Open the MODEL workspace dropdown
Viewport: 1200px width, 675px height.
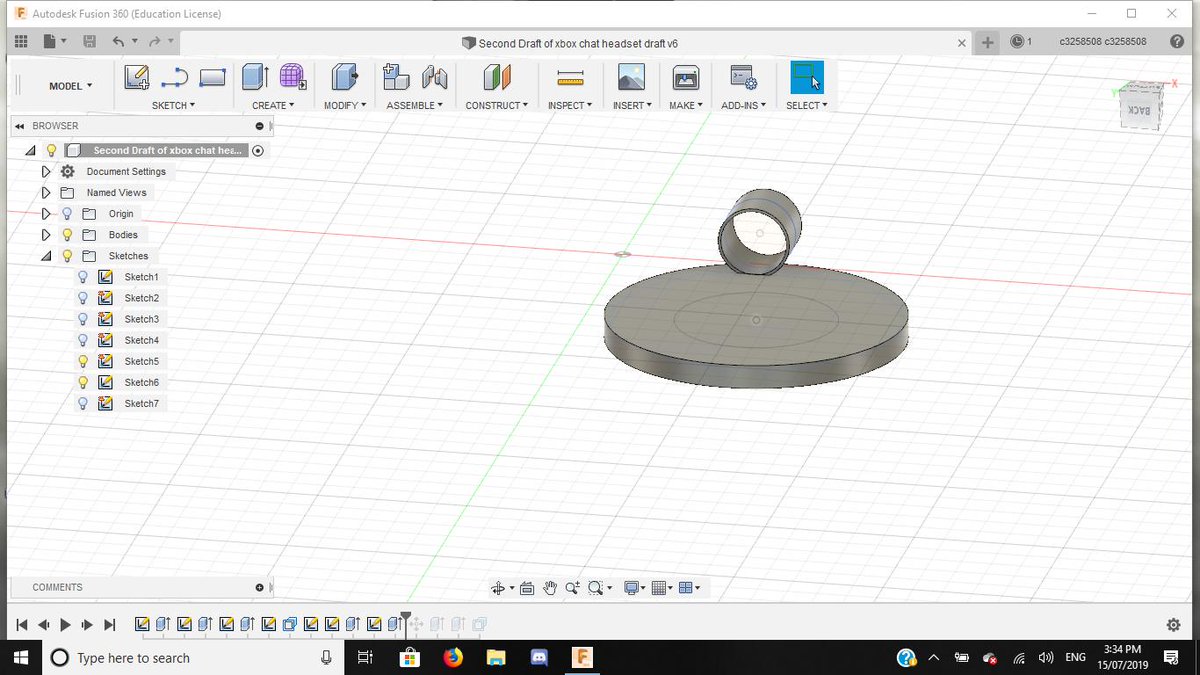[70, 86]
